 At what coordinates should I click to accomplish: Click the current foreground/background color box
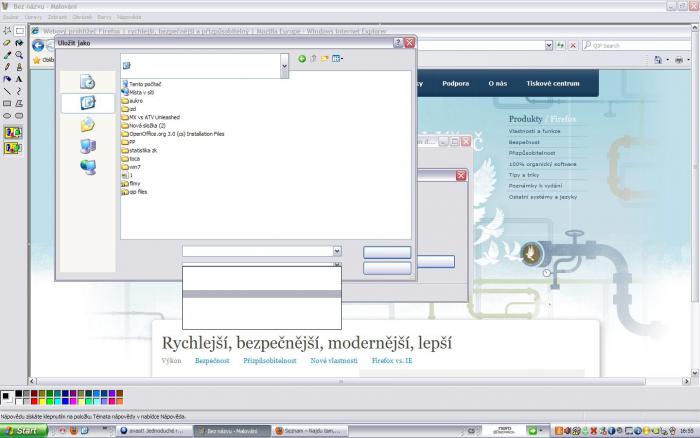point(7,397)
